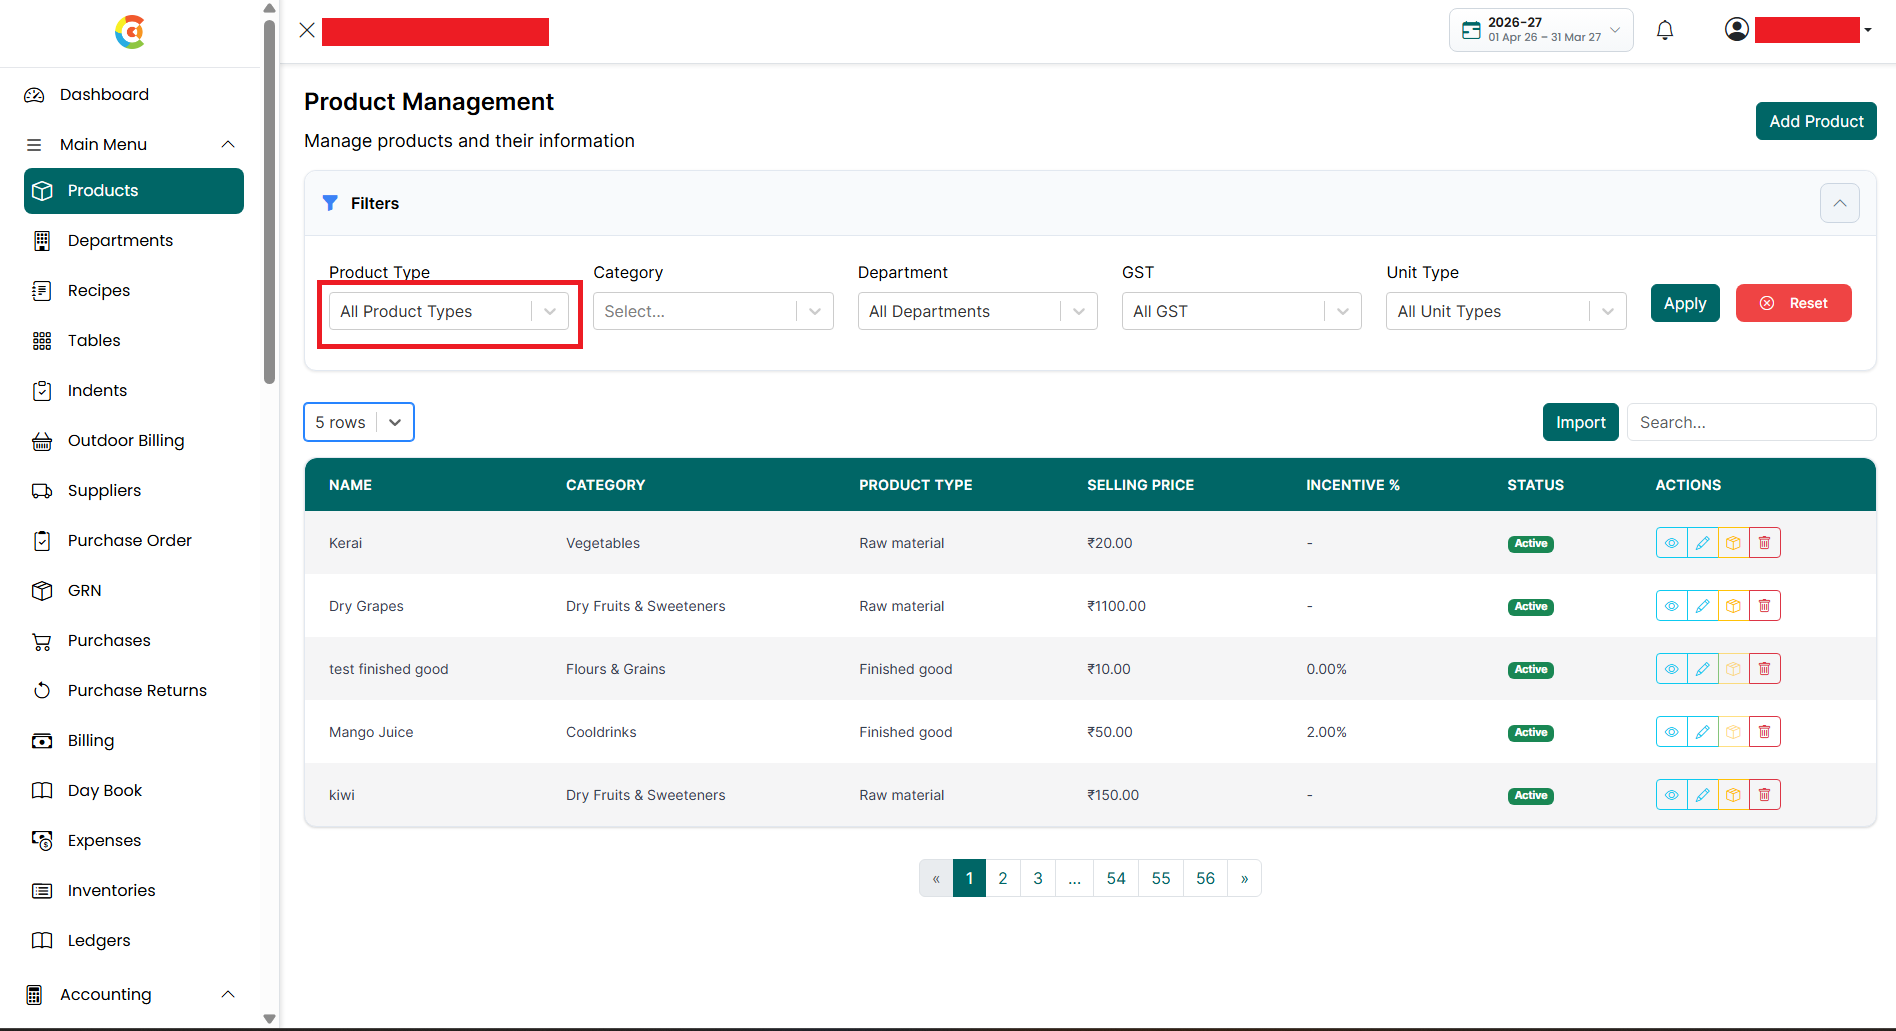Click the Add Product button
The height and width of the screenshot is (1031, 1896).
coord(1816,121)
